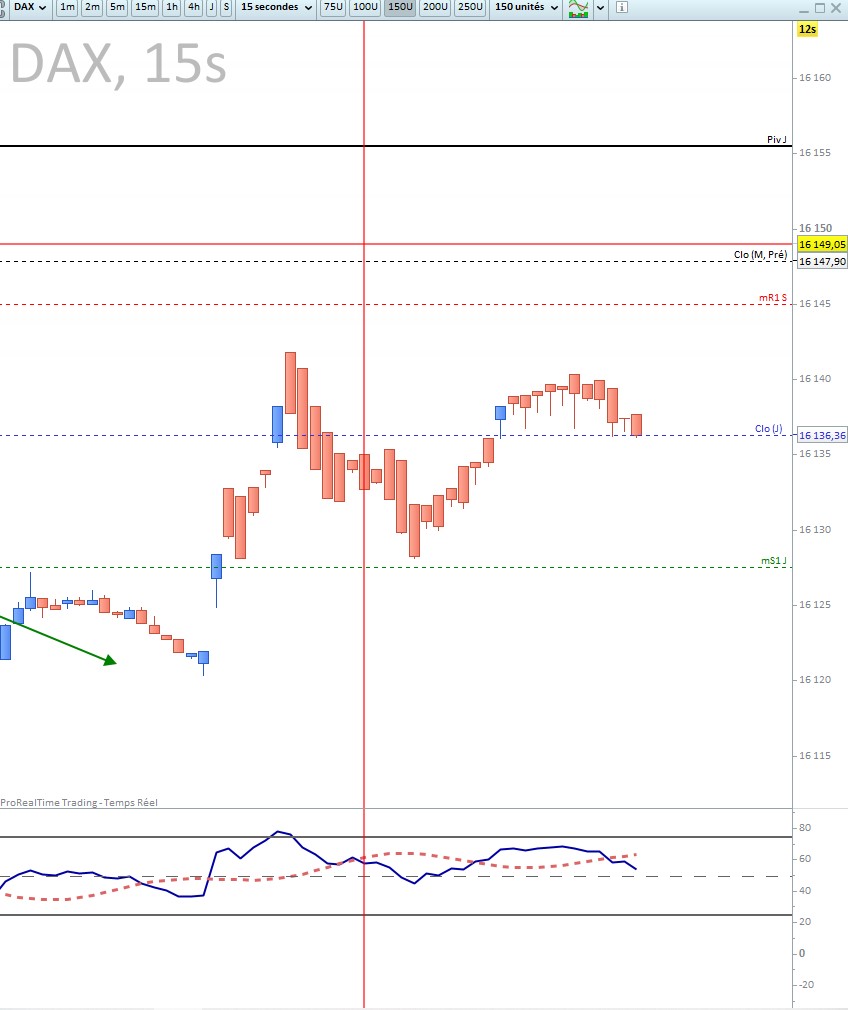
Task: Show 200U units of history
Action: (435, 7)
